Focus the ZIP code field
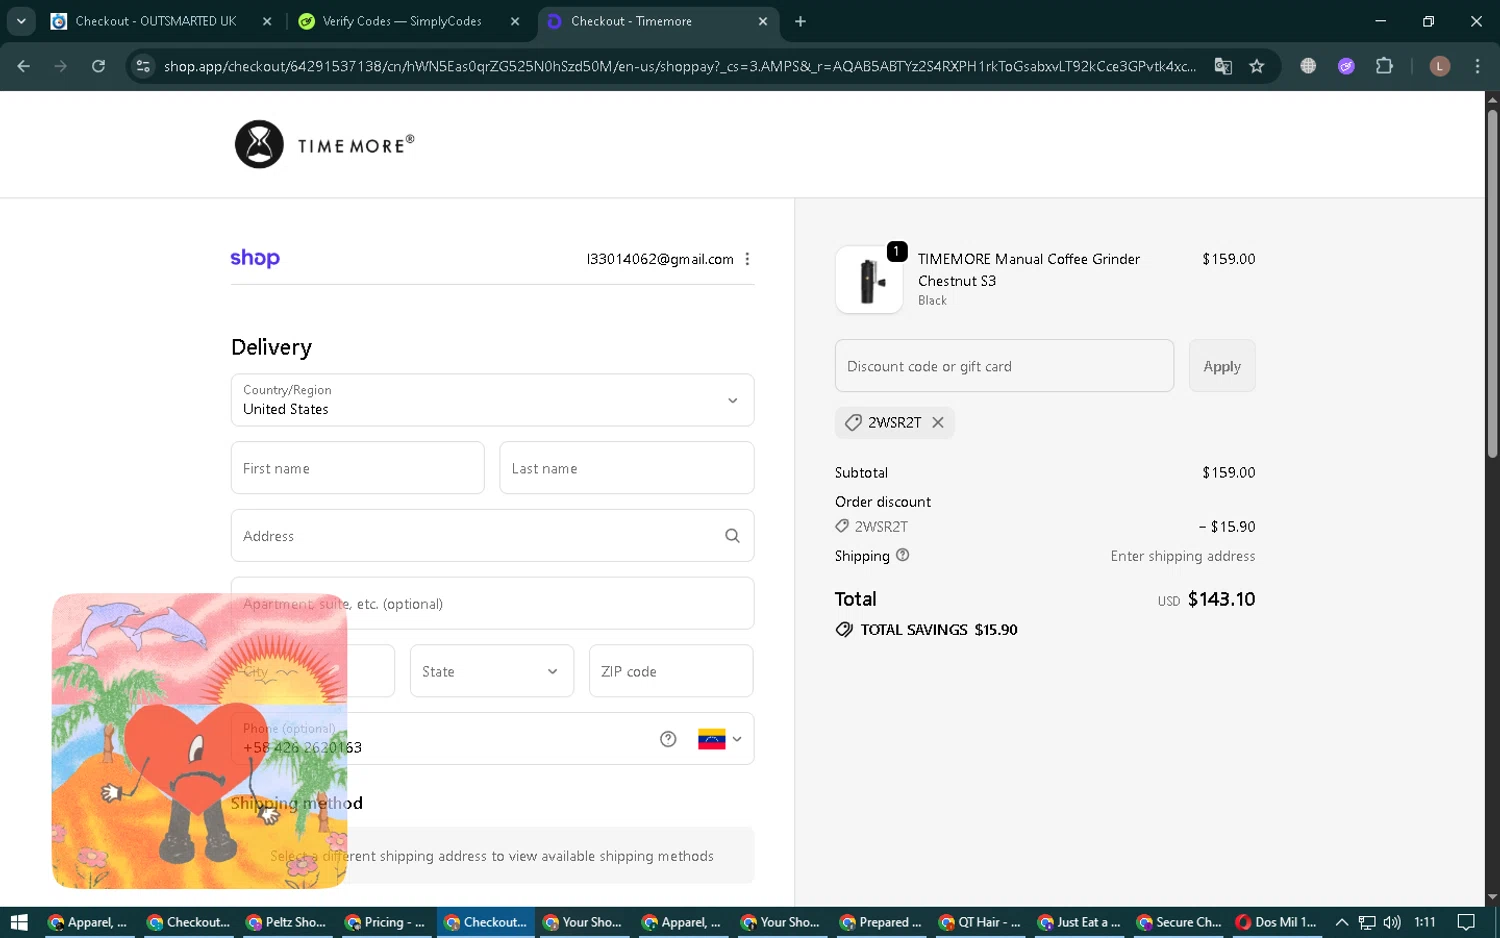 pyautogui.click(x=671, y=671)
